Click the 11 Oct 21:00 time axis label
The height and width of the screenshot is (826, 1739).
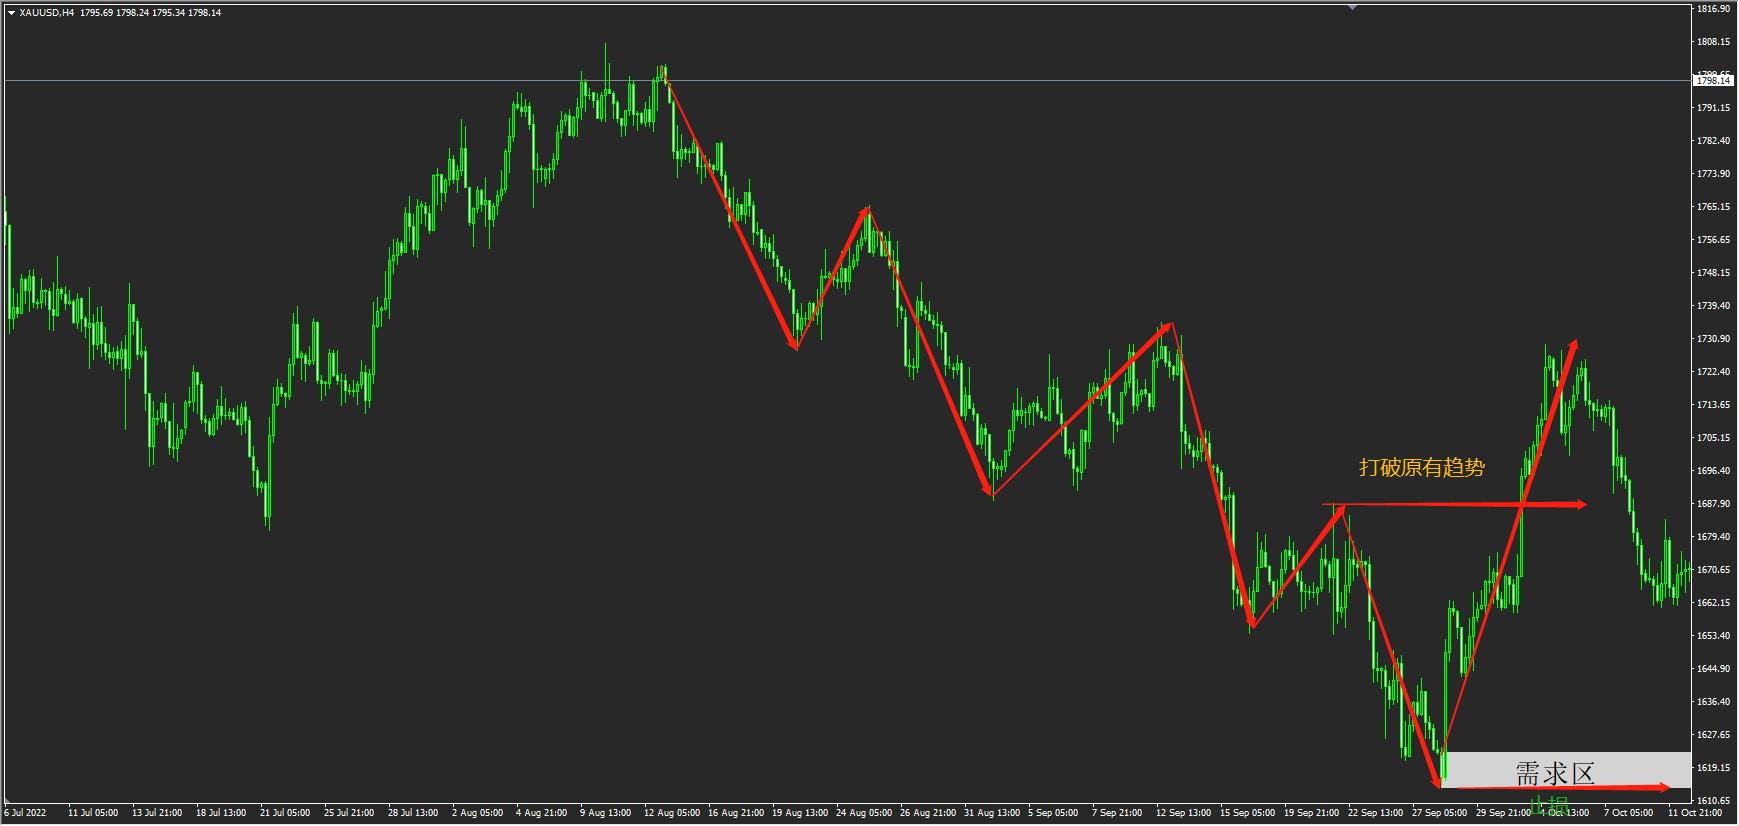tap(1695, 814)
